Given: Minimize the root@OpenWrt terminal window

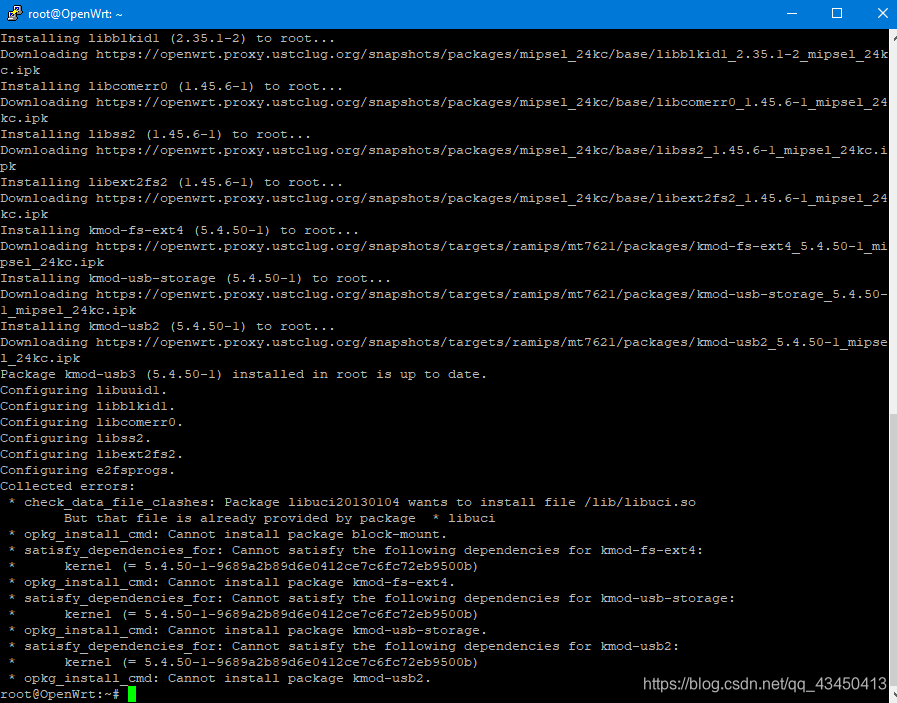Looking at the screenshot, I should (x=792, y=13).
